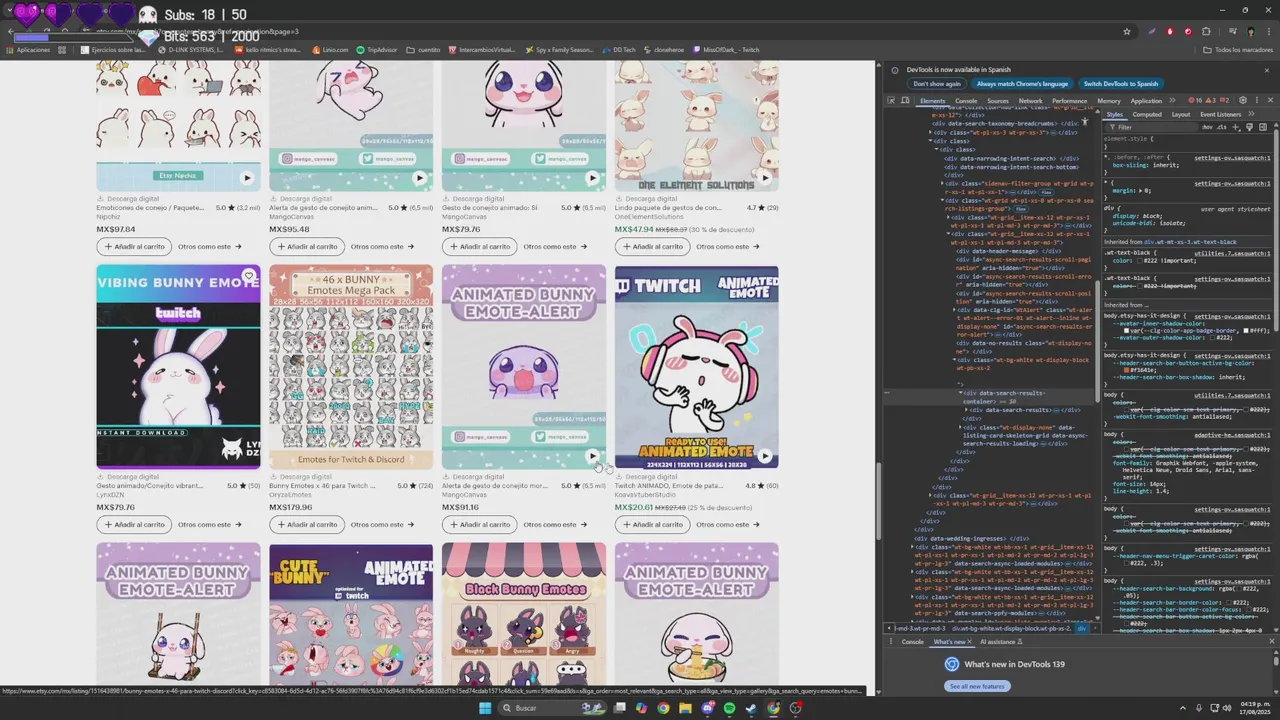Viewport: 1280px width, 720px height.
Task: Open the DevTools settings gear
Action: (x=1243, y=101)
